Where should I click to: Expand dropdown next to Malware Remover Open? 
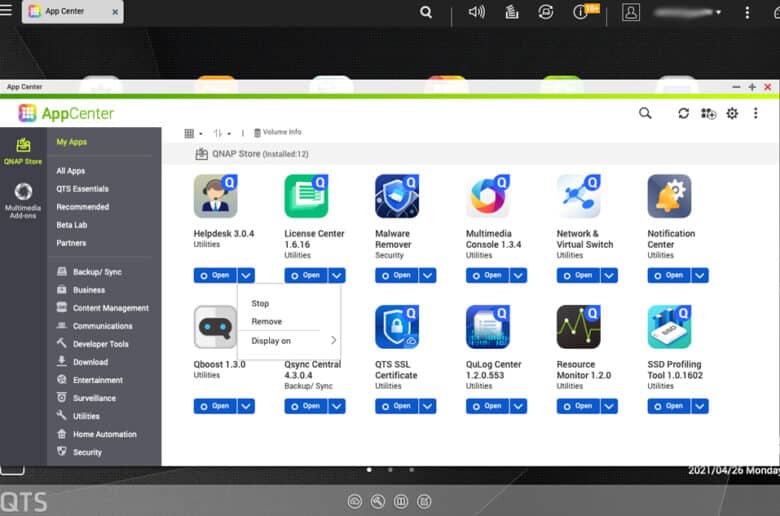point(427,275)
